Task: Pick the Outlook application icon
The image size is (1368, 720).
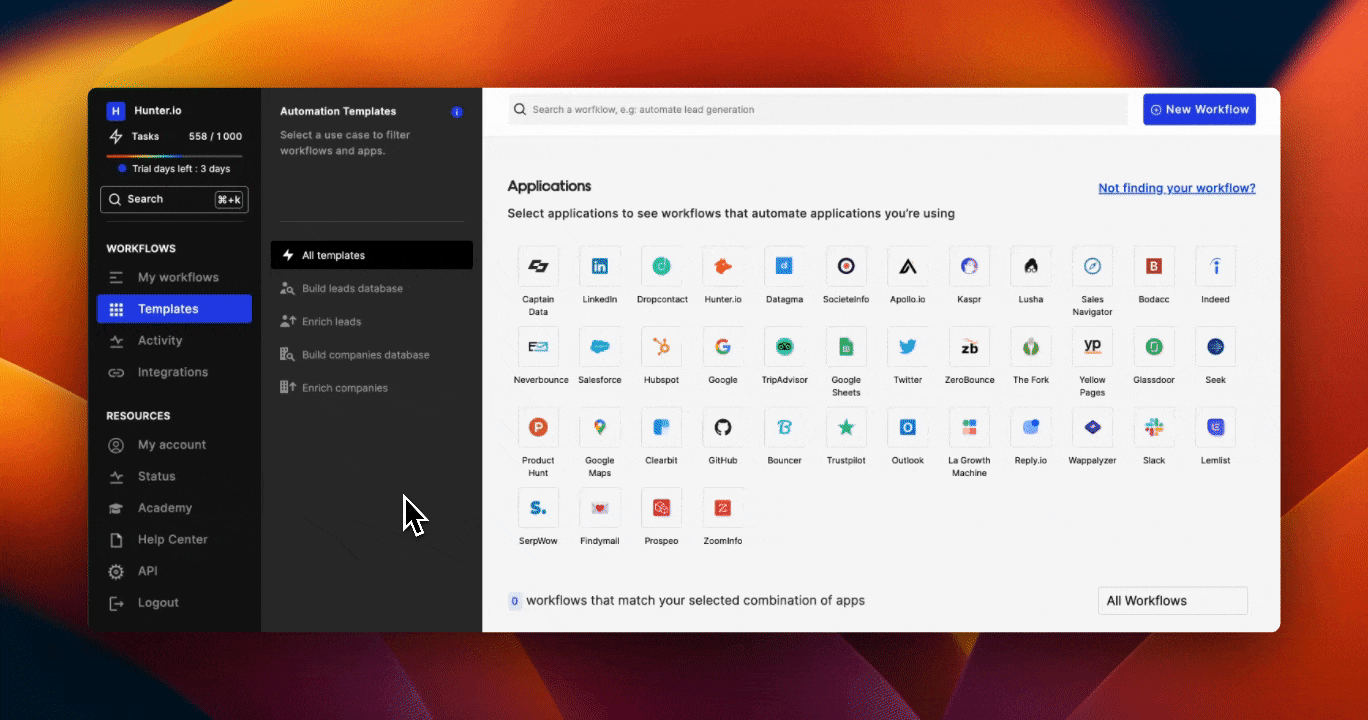Action: pyautogui.click(x=908, y=427)
